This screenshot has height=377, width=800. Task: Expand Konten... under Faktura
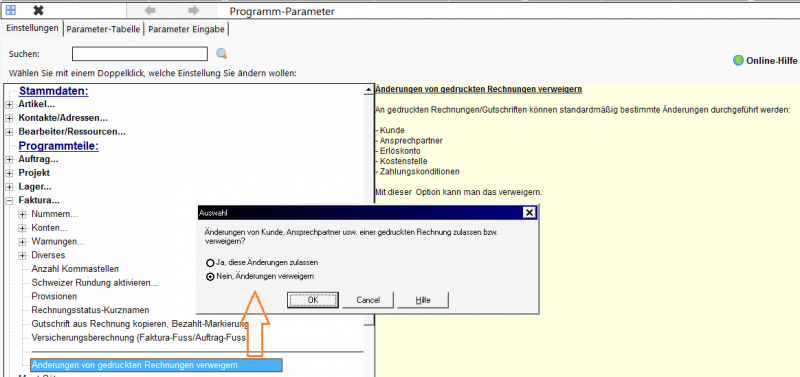(x=22, y=228)
